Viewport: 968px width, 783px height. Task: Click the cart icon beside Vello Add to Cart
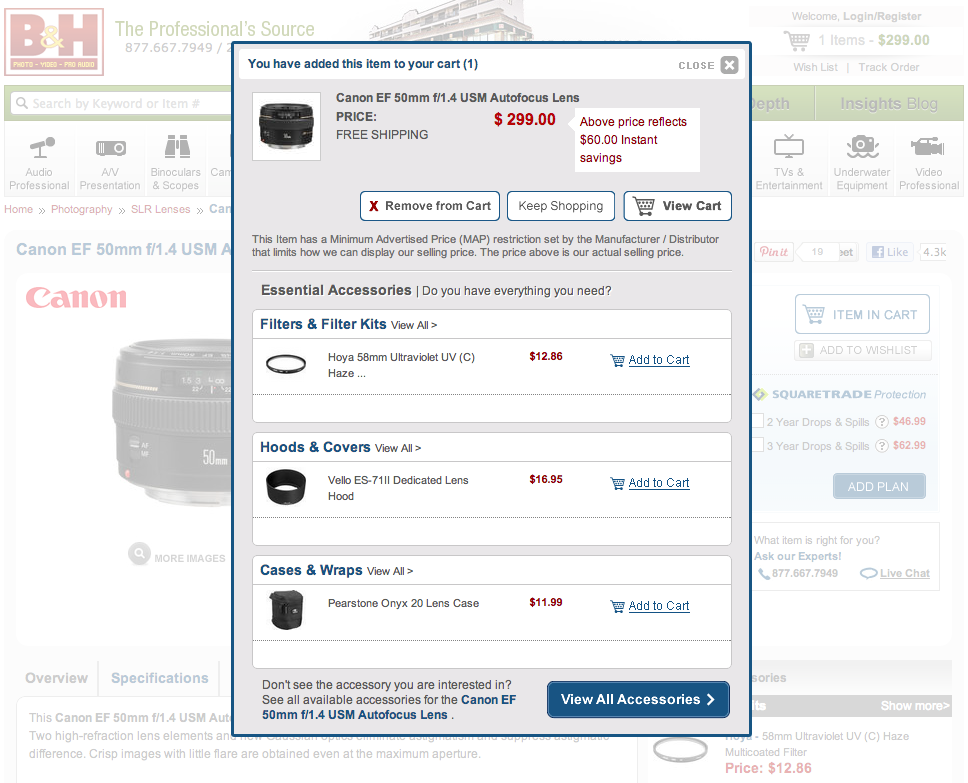click(x=617, y=484)
